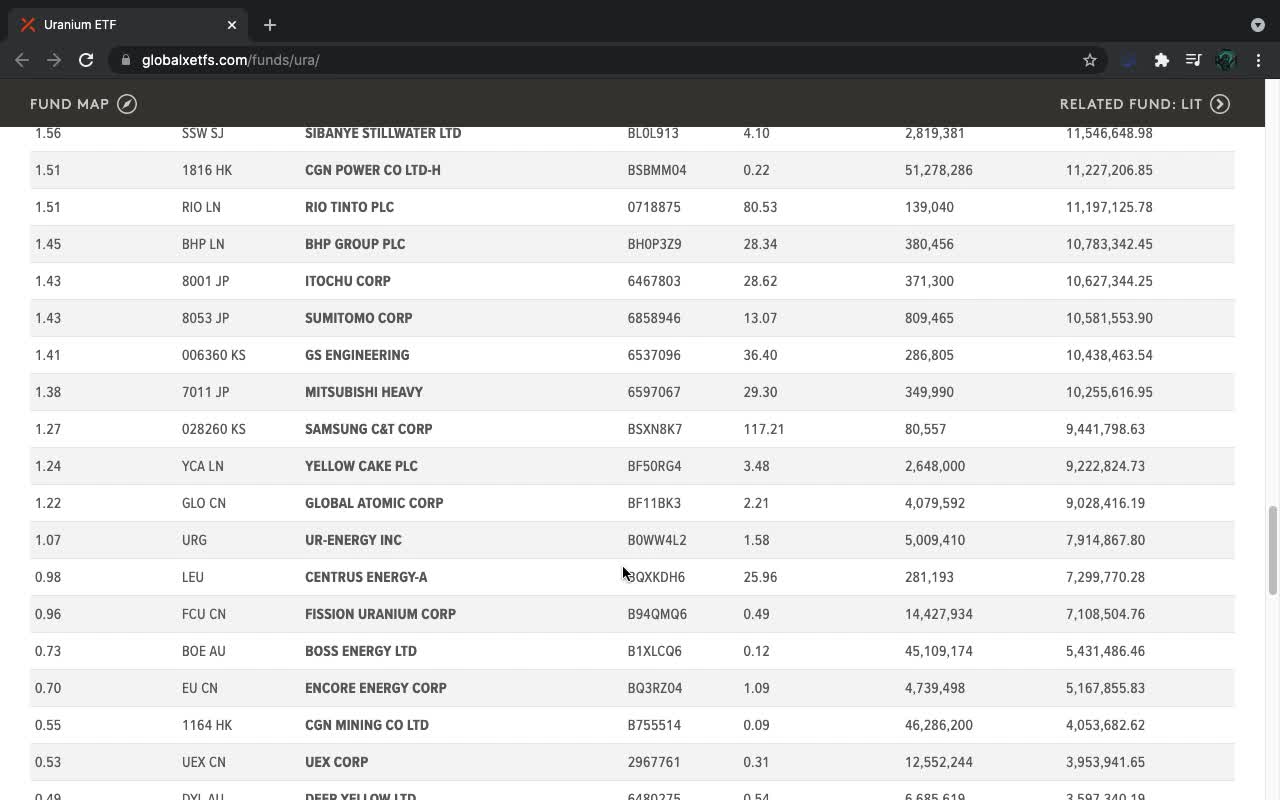Click GLOBAL ATOMIC CORP holding name
This screenshot has height=800, width=1280.
(374, 503)
